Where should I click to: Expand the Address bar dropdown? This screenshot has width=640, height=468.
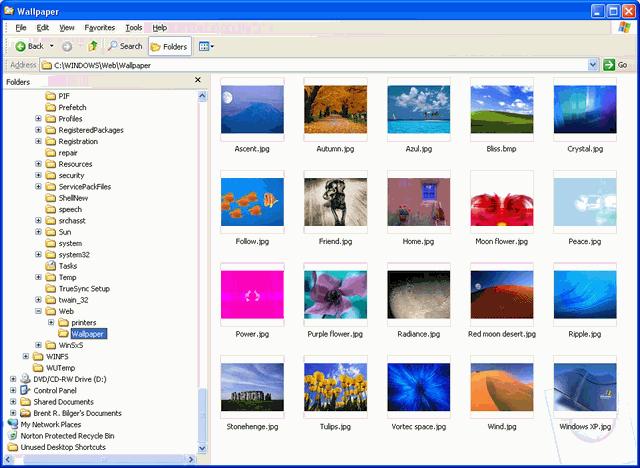(593, 65)
